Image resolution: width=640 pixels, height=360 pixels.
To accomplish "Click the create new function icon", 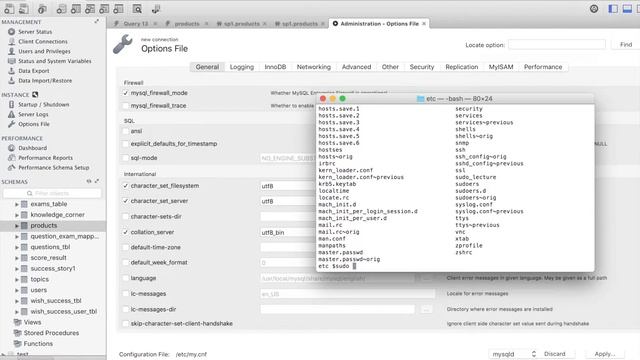I will pyautogui.click(x=118, y=9).
